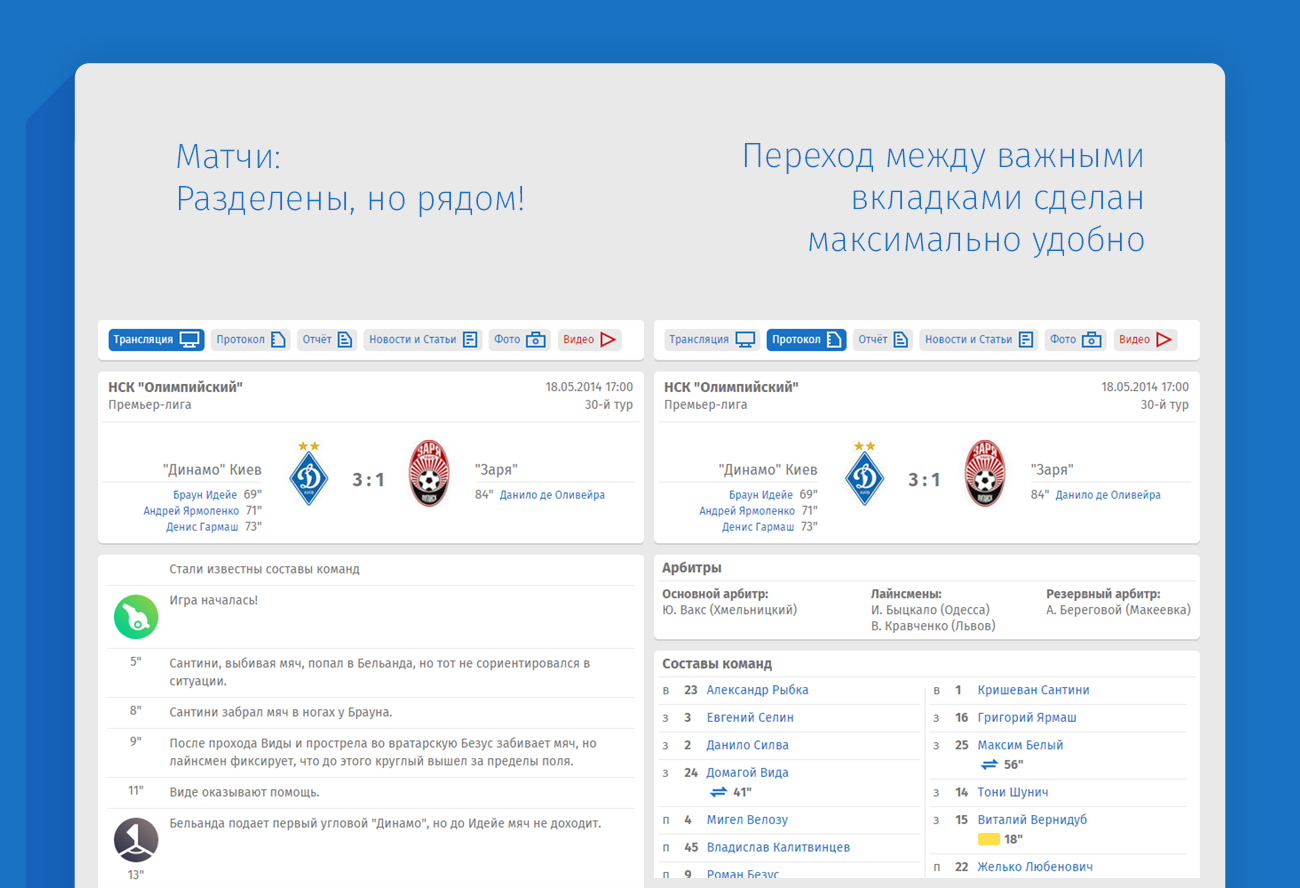This screenshot has width=1300, height=888.
Task: Open scorer link Андрей Ярмоленко in left panel
Action: [x=190, y=511]
